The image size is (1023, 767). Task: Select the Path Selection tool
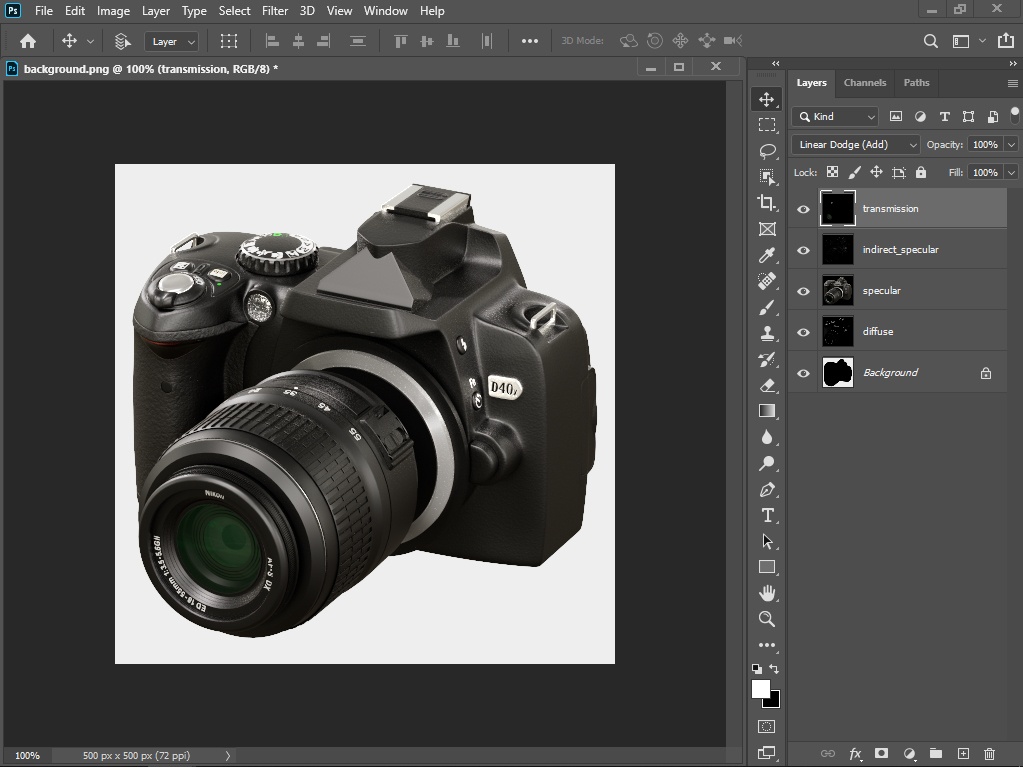[767, 541]
